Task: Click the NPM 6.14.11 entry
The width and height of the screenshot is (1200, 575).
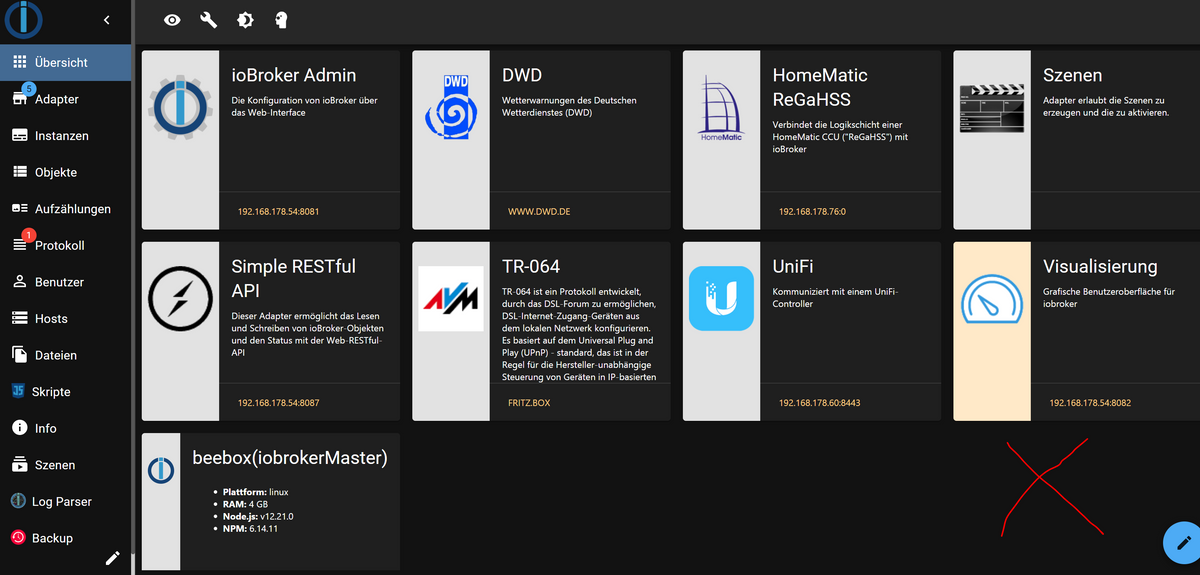Action: click(x=249, y=528)
